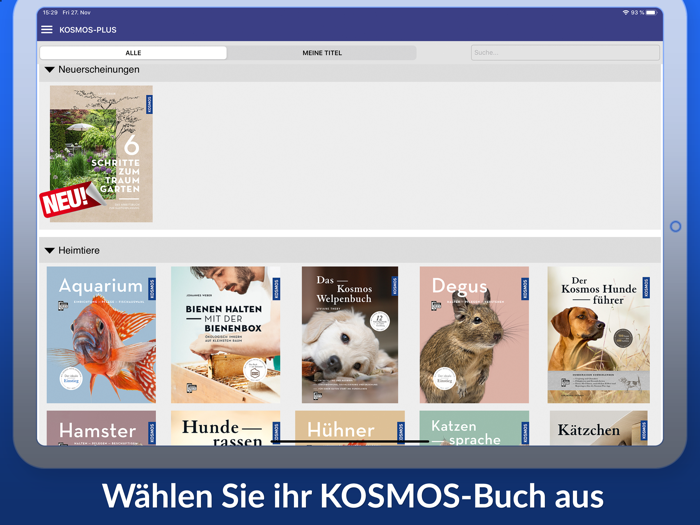
Task: Select the ALLE tab
Action: point(133,53)
